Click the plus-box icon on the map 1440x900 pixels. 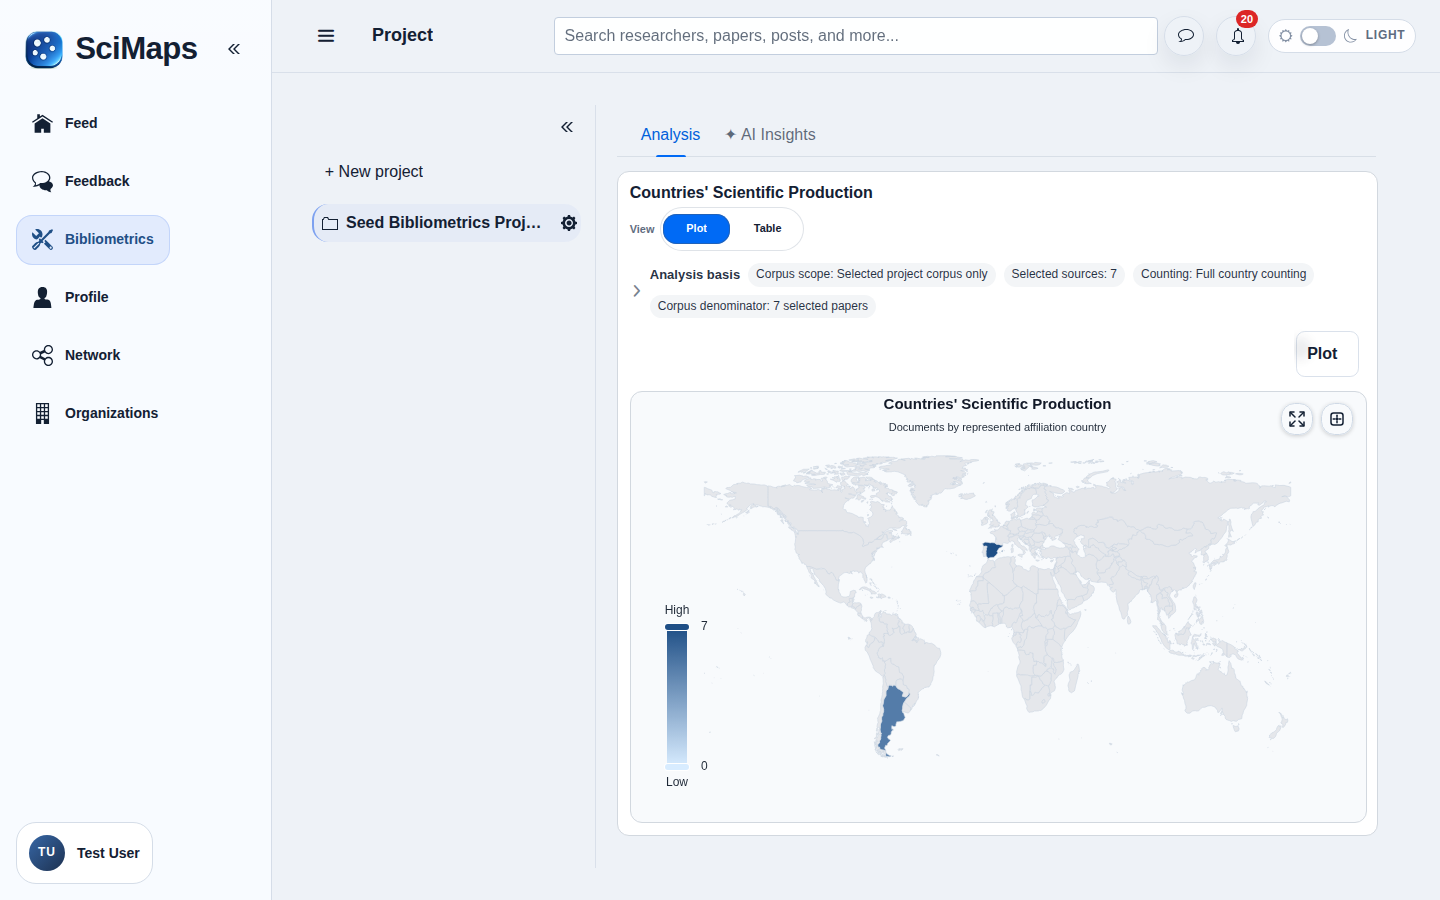[1337, 419]
